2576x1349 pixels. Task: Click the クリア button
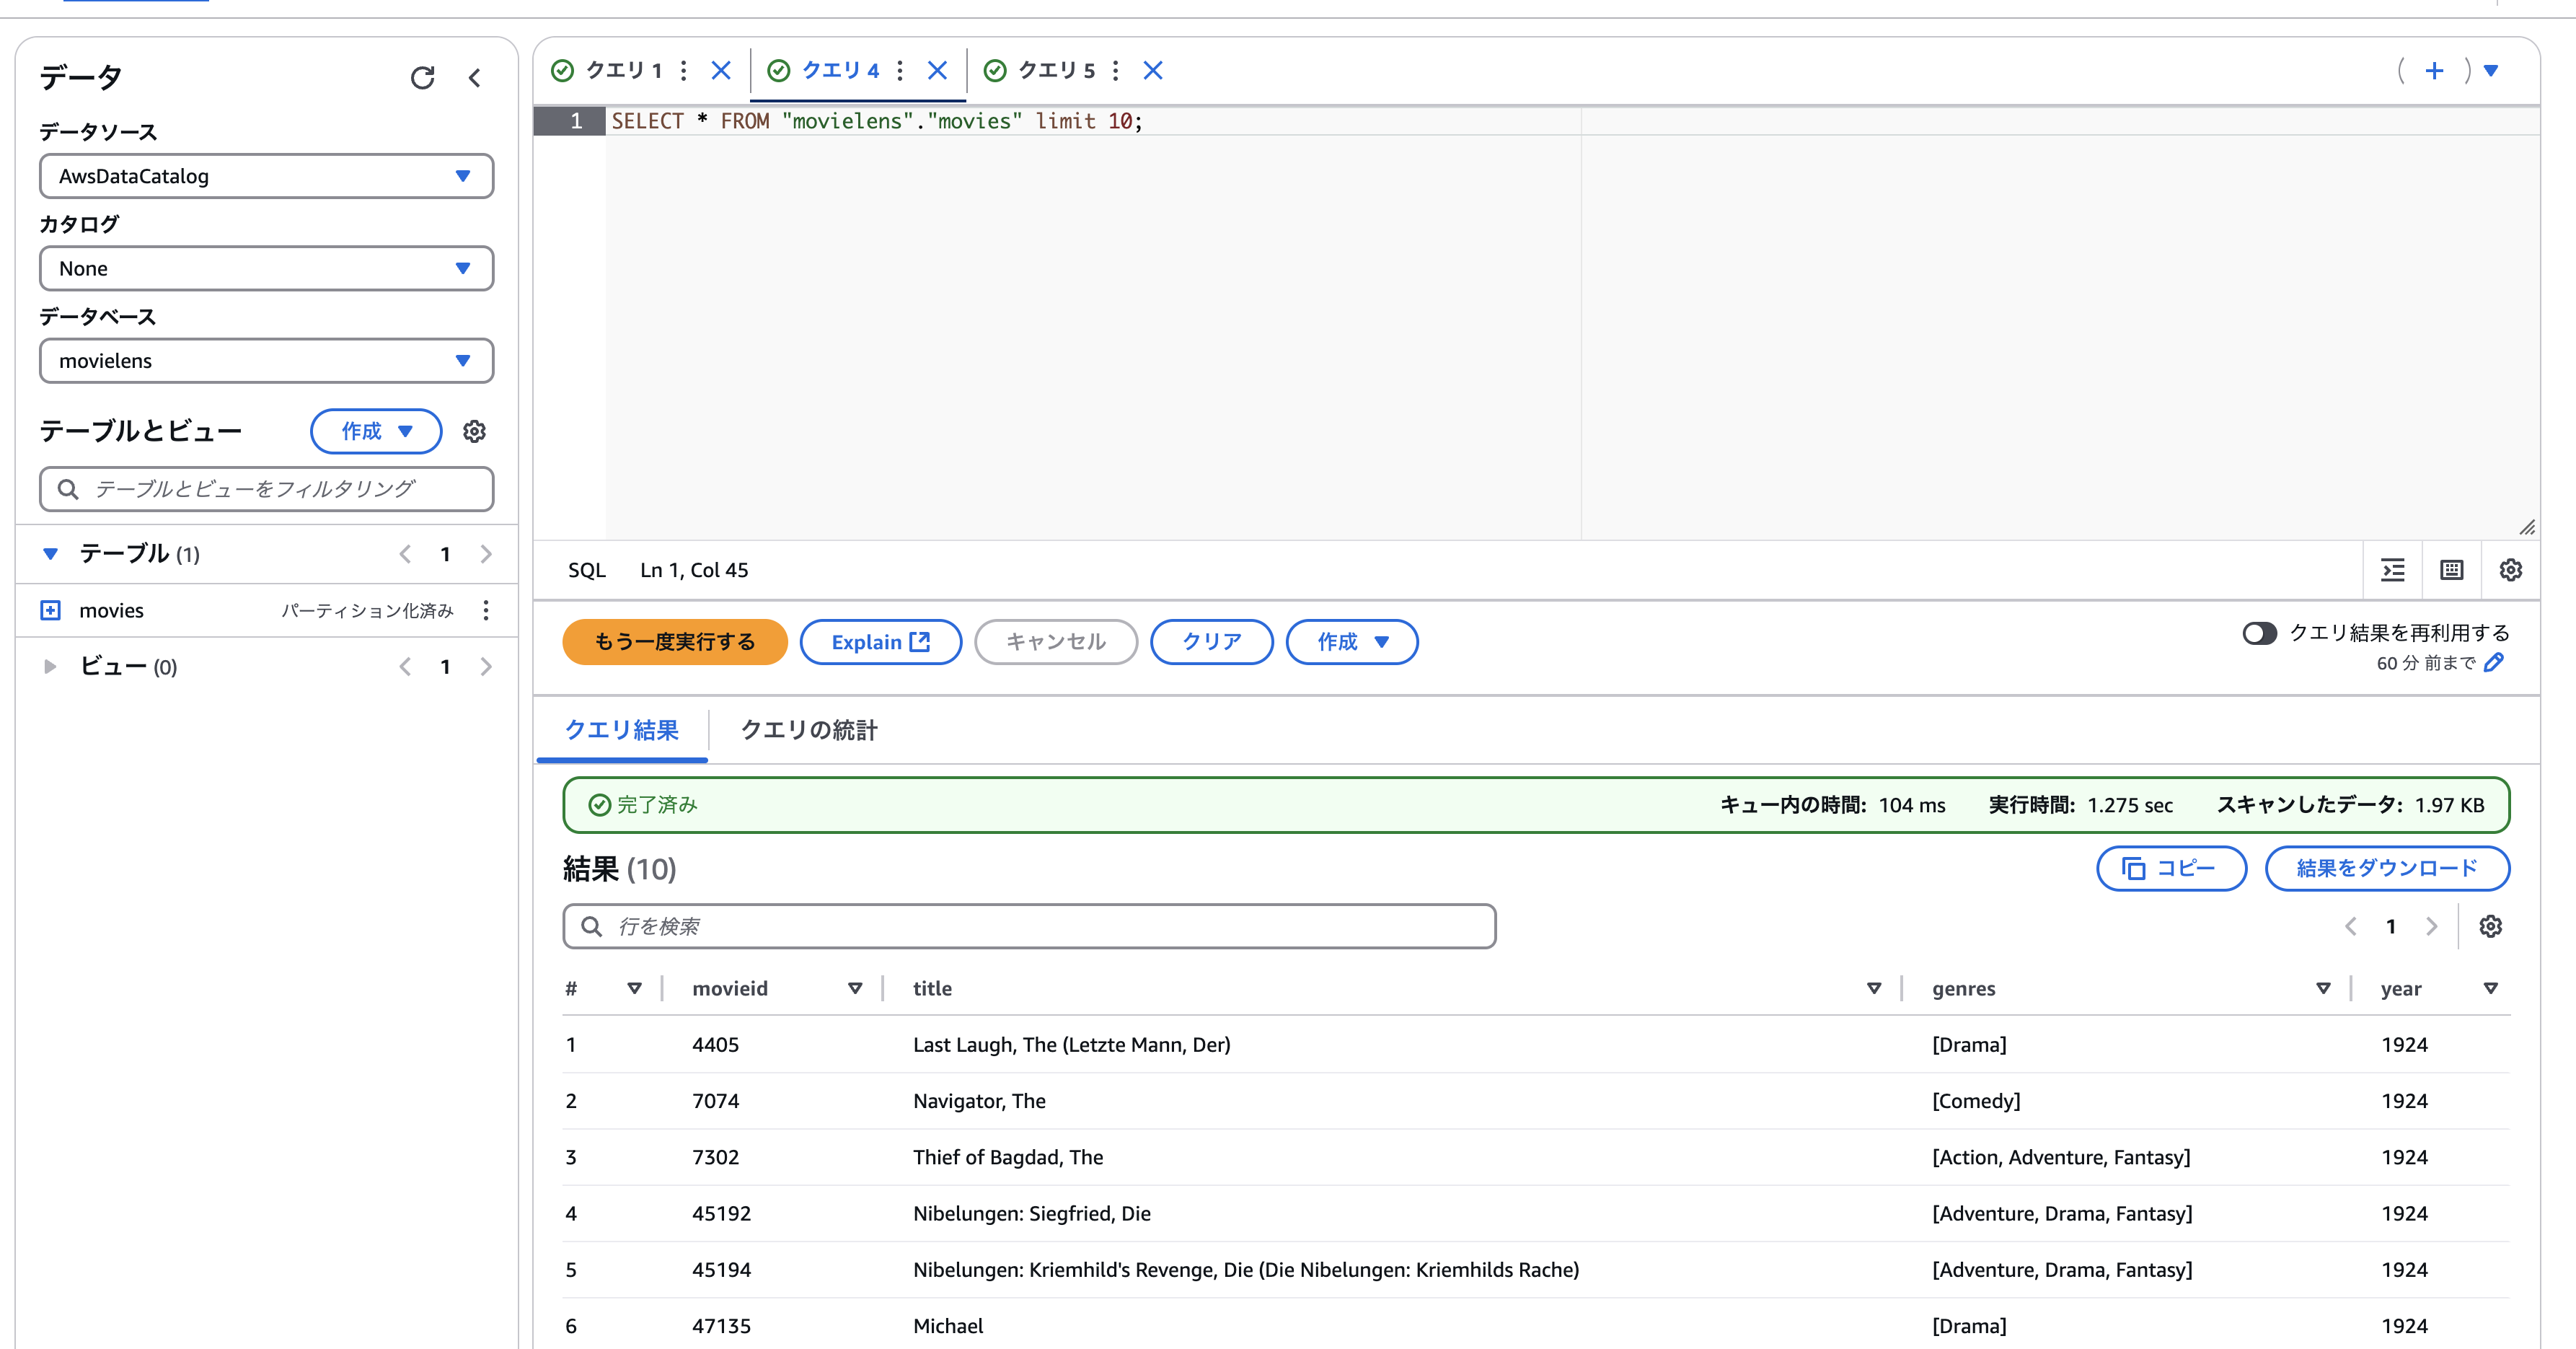1212,642
